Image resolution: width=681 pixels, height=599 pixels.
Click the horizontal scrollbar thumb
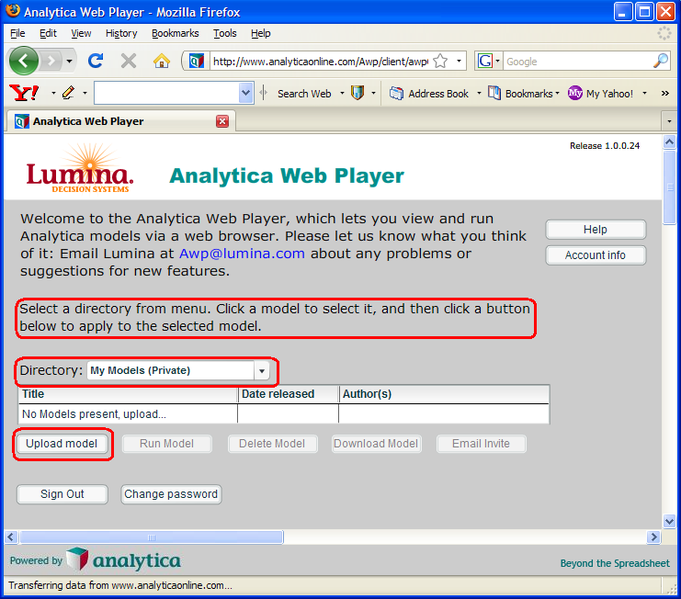(152, 537)
